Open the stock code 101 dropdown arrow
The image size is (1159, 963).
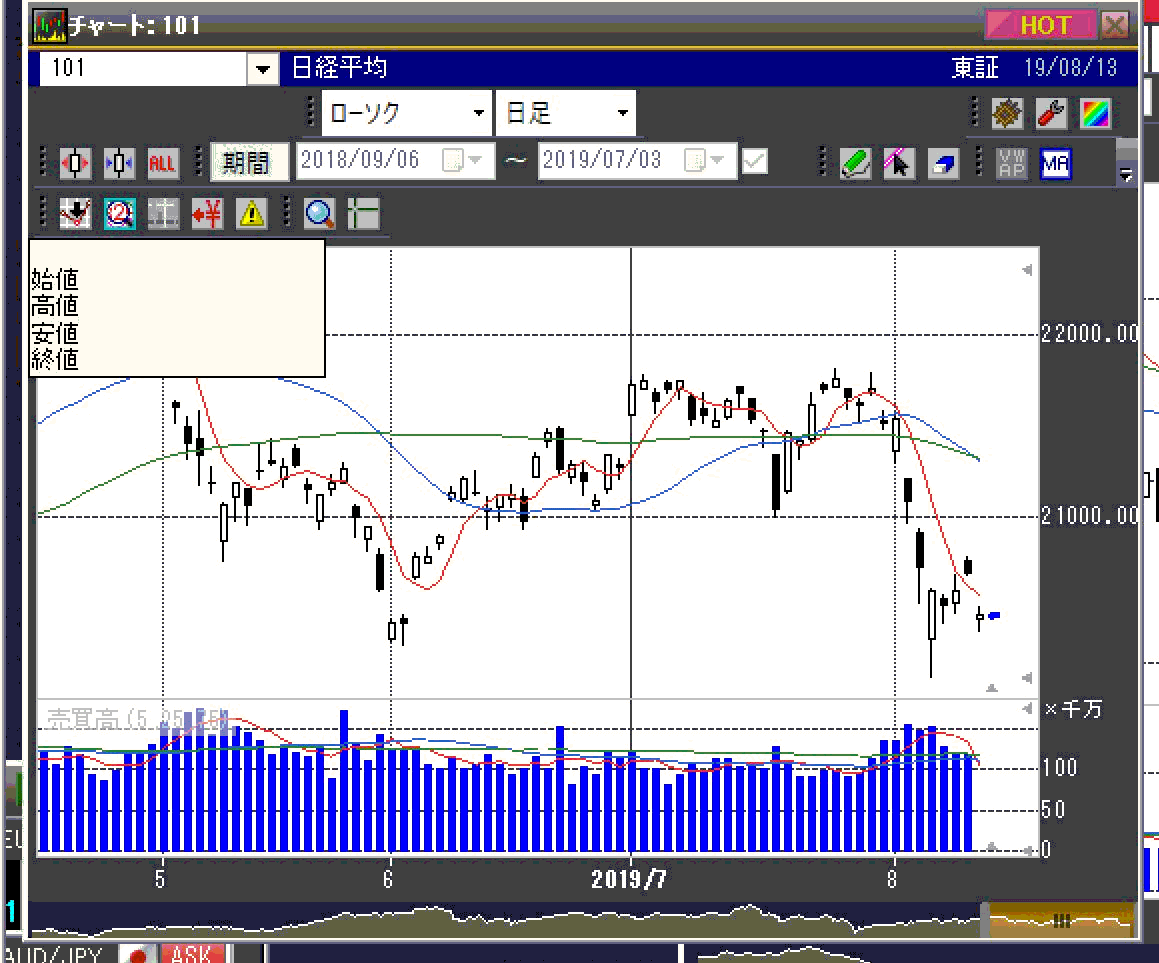click(x=262, y=69)
